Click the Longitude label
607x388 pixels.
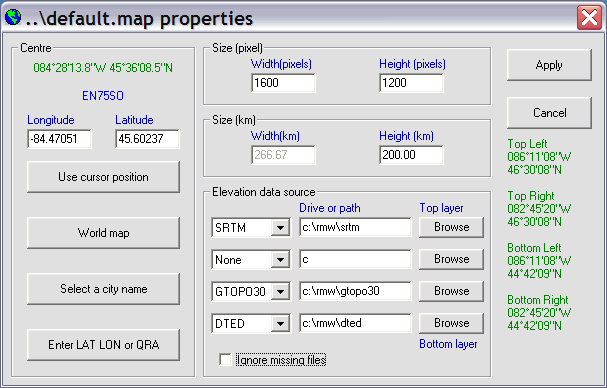[51, 120]
